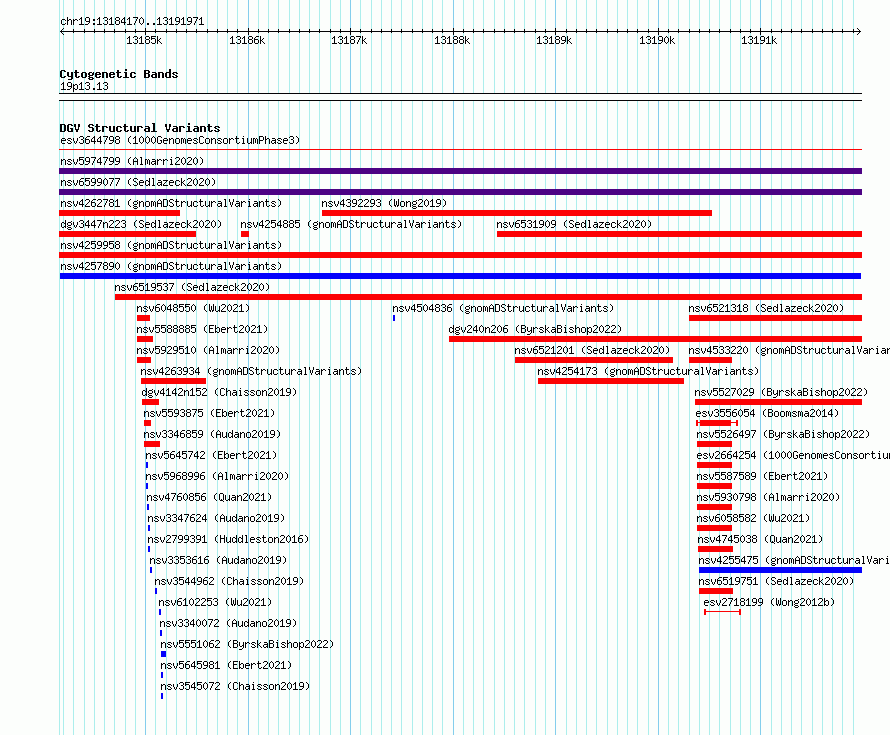Select nsv5930798 (Almarri2020) label
Viewport: 890px width, 735px height.
click(768, 497)
